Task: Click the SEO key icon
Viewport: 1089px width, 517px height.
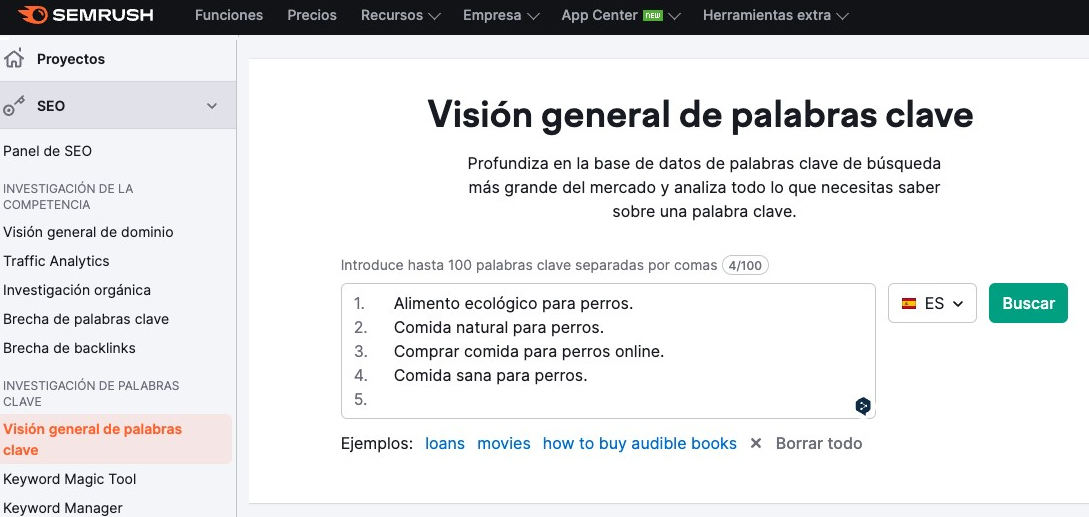Action: 14,106
